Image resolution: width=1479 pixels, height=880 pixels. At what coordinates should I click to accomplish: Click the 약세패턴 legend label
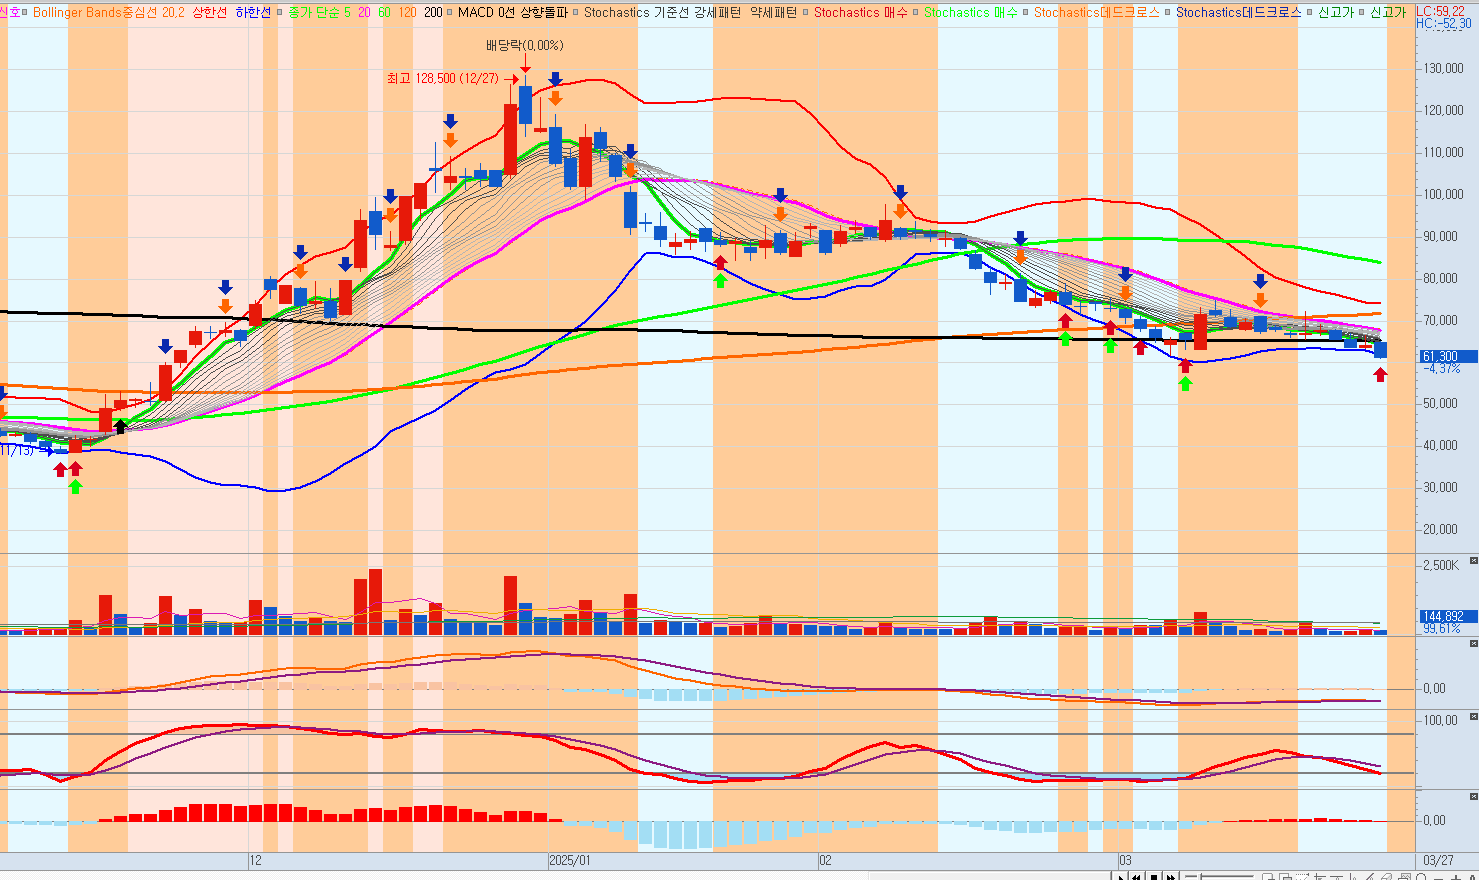coord(773,13)
